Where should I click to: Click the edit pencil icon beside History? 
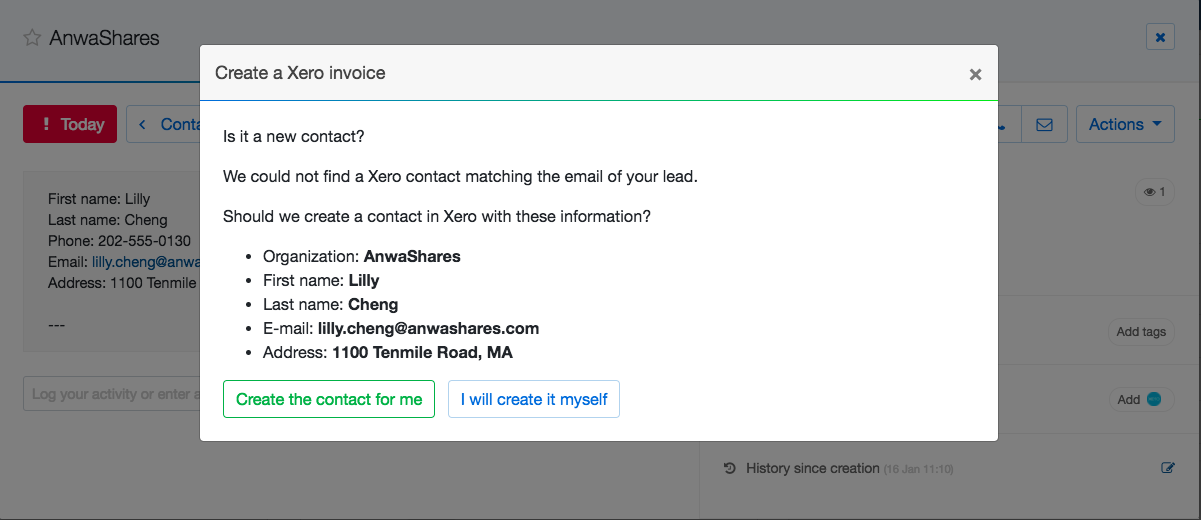[x=1168, y=467]
